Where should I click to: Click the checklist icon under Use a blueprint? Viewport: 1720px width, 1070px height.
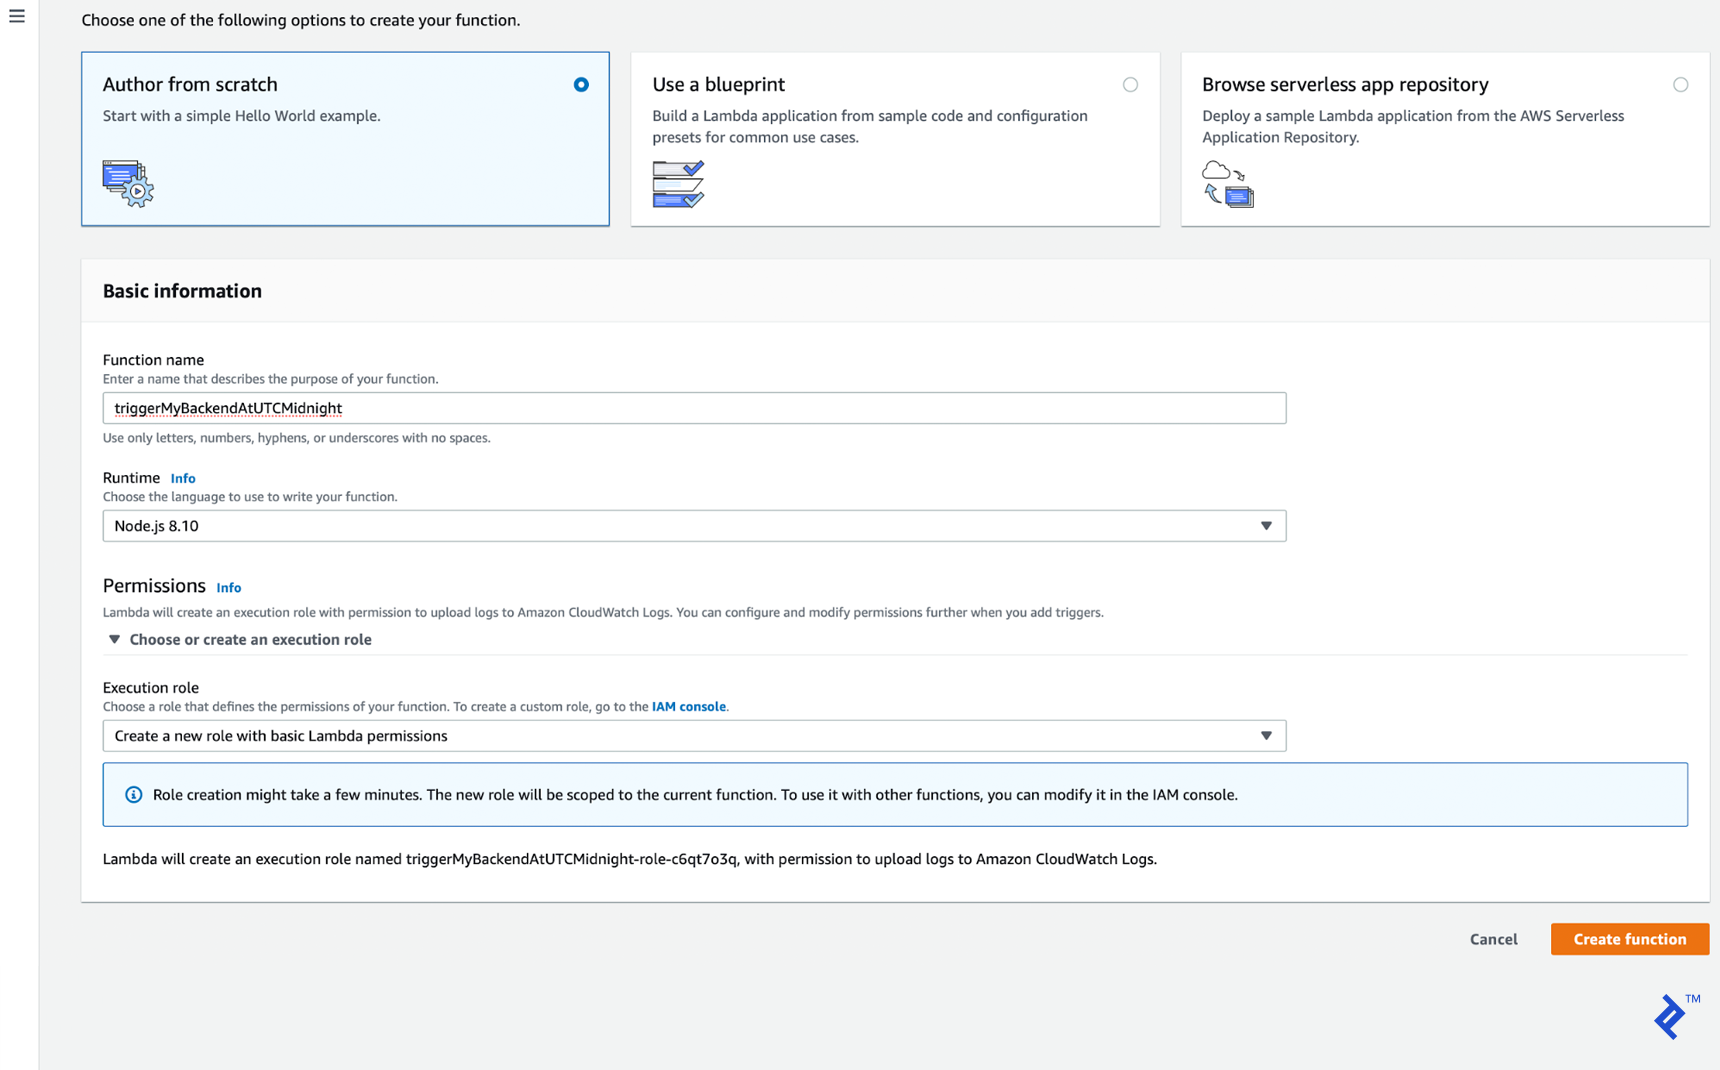678,184
